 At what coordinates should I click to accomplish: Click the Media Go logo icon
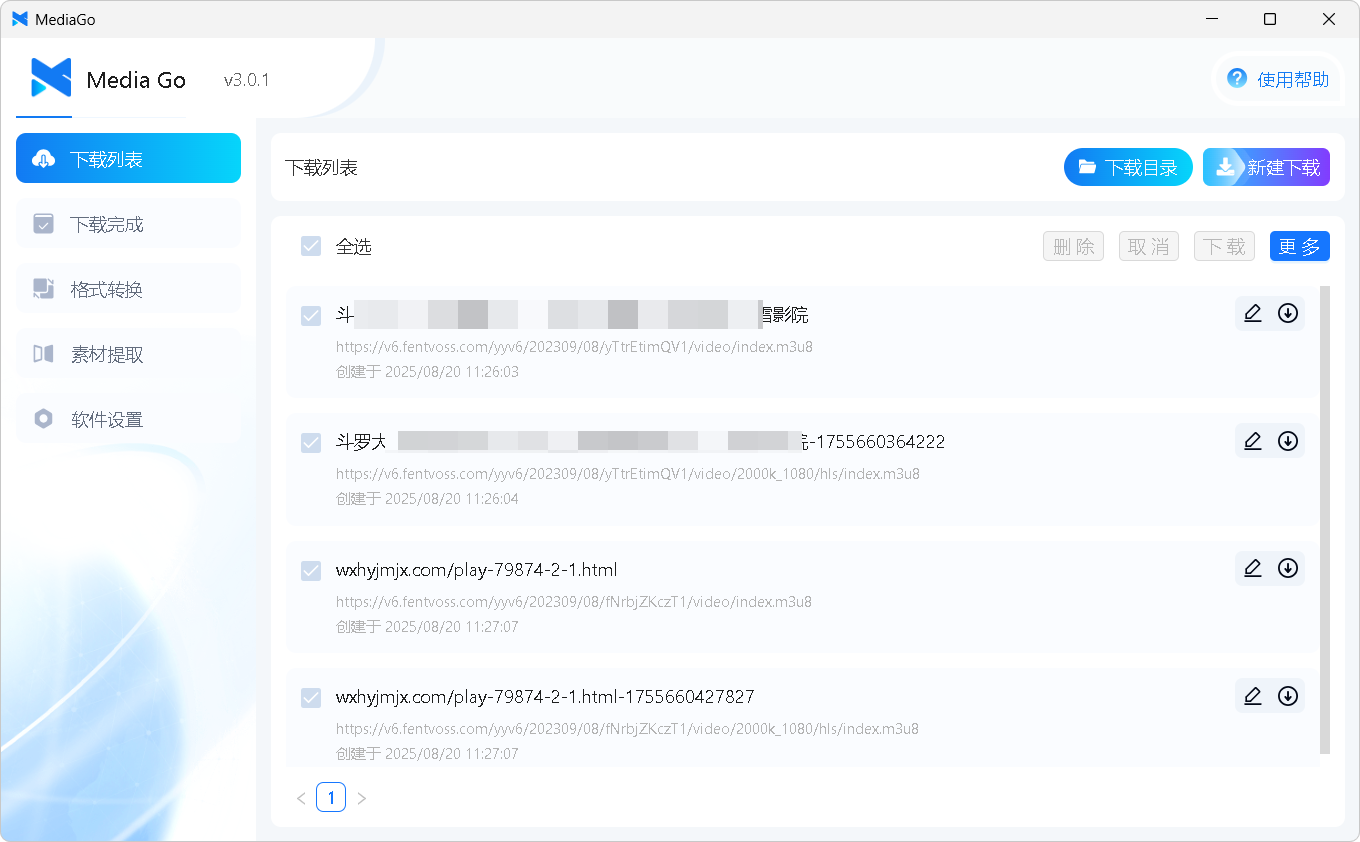pos(51,78)
